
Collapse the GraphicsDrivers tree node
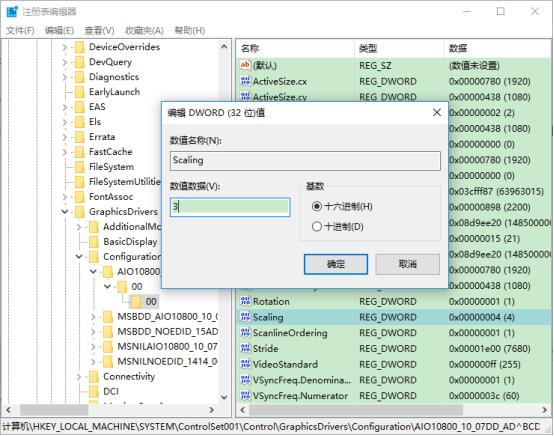pos(65,212)
